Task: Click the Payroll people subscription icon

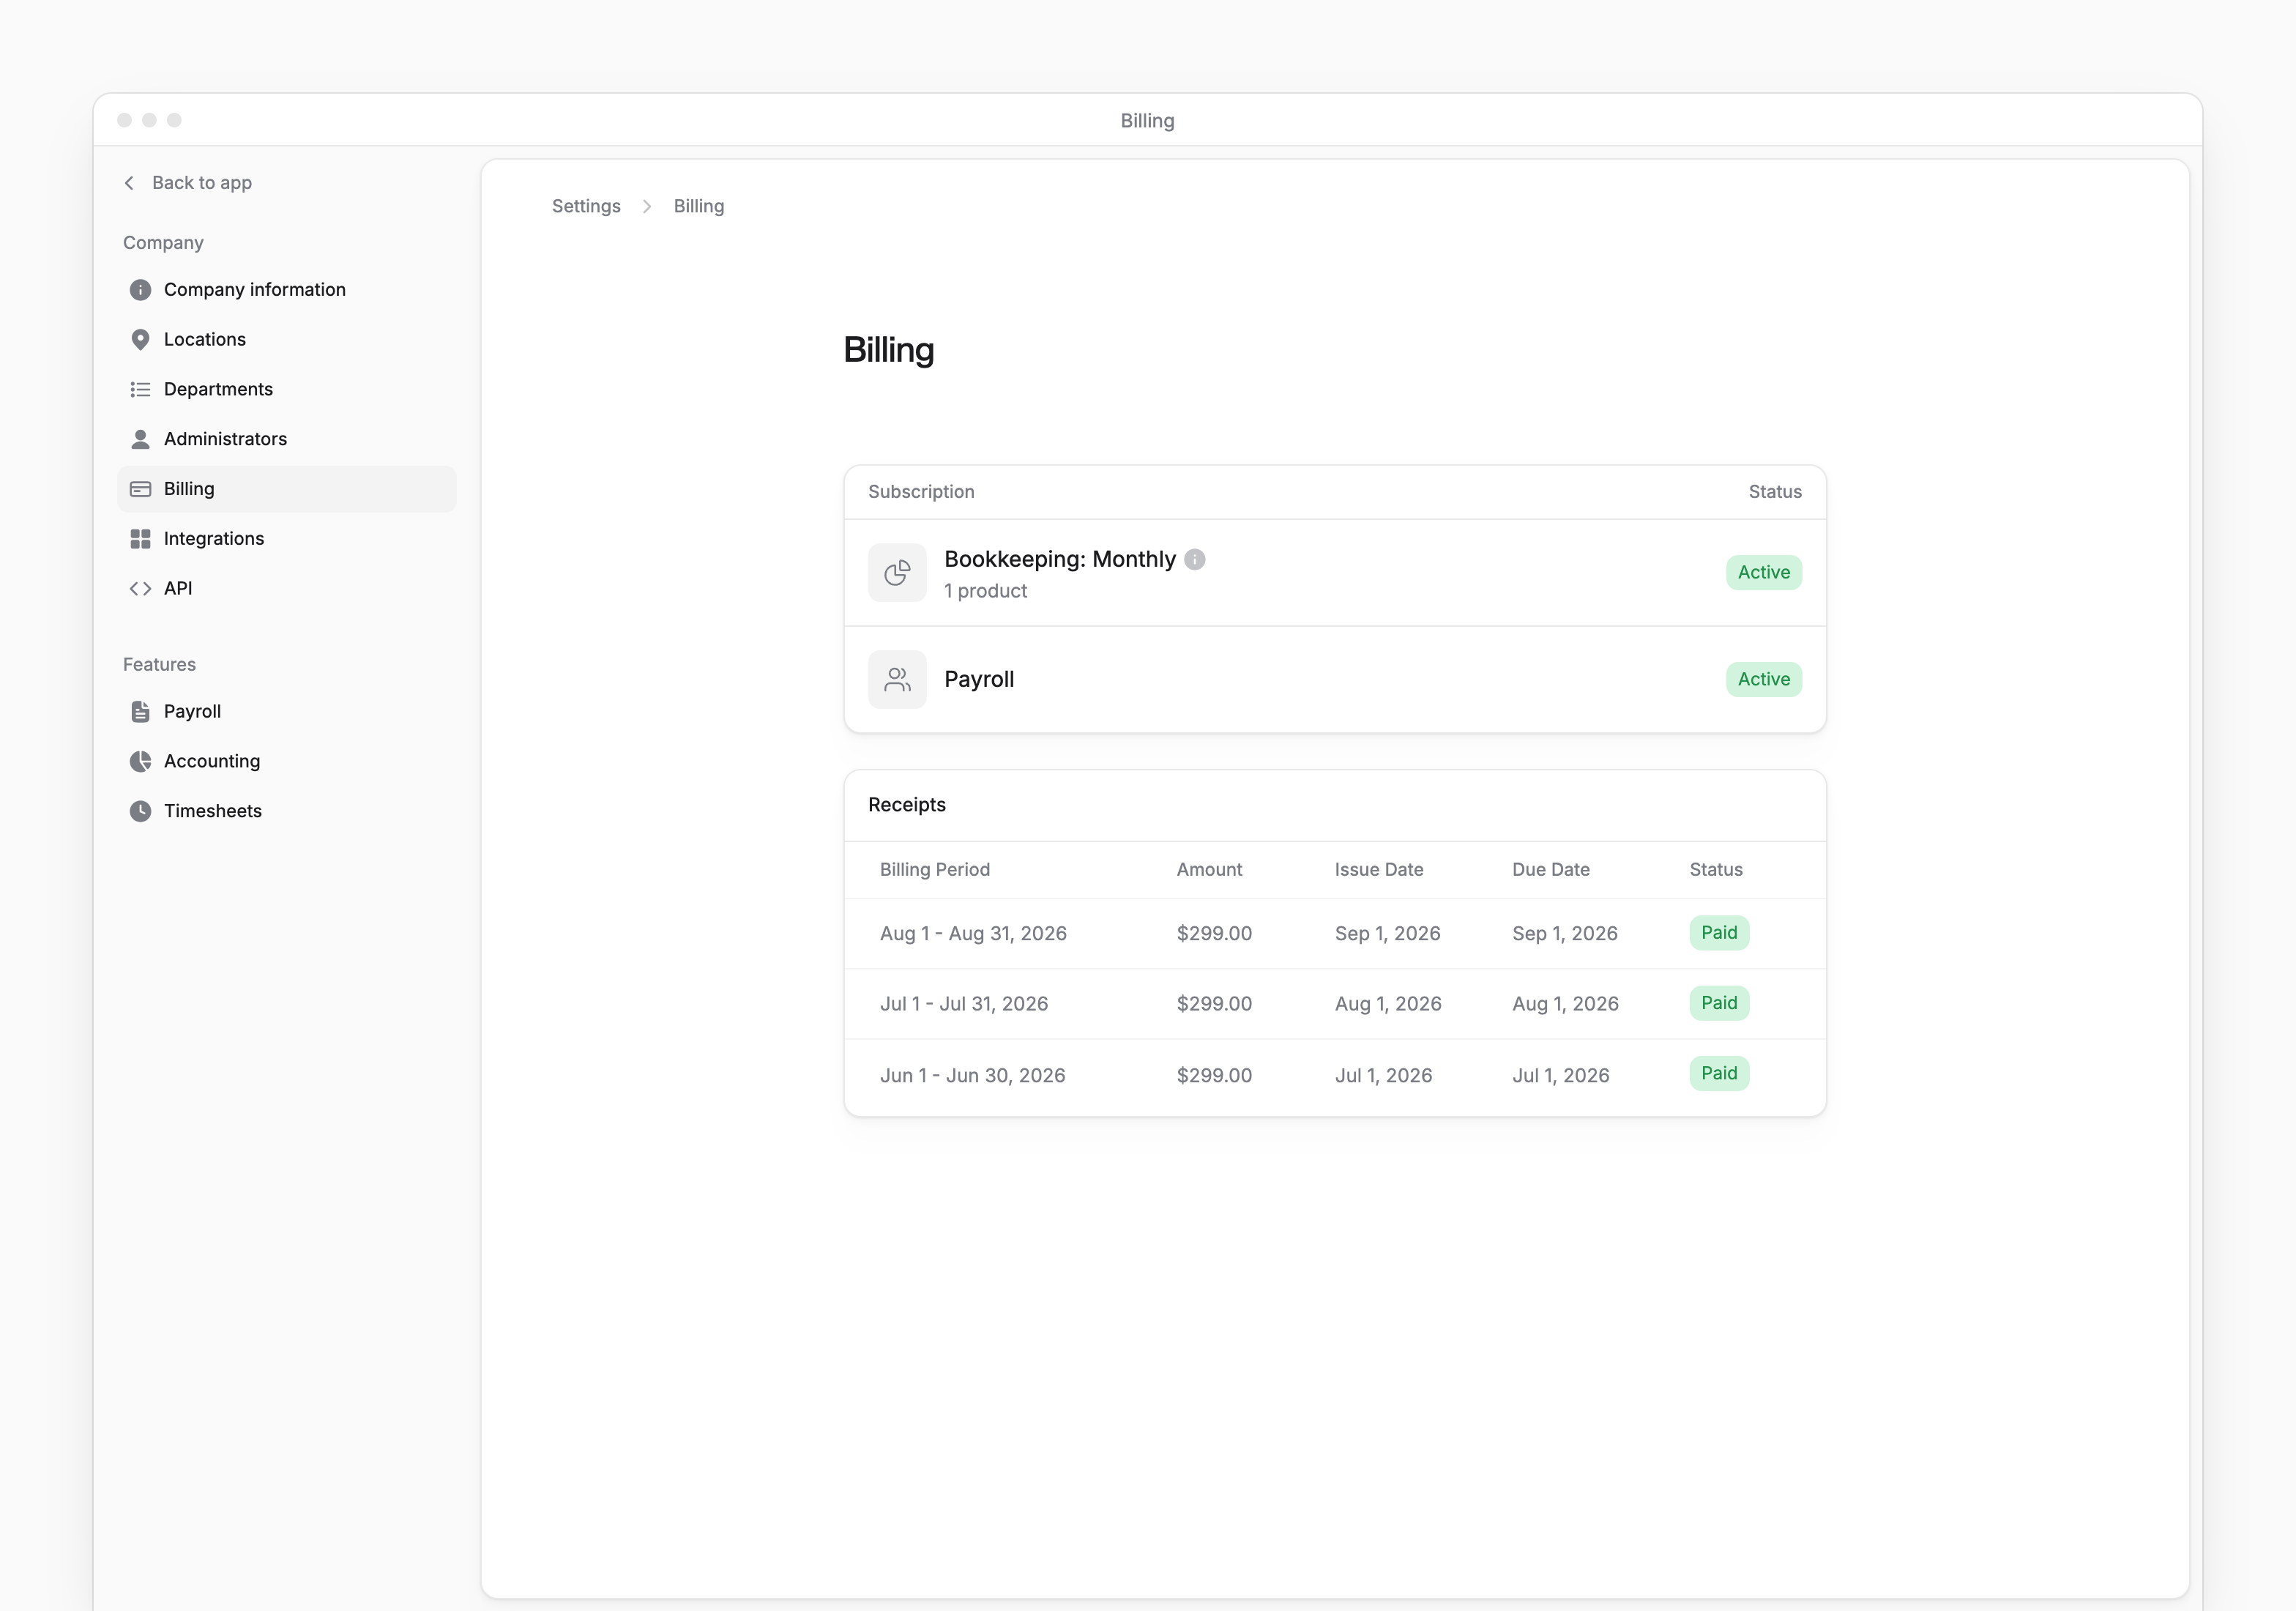Action: [897, 680]
